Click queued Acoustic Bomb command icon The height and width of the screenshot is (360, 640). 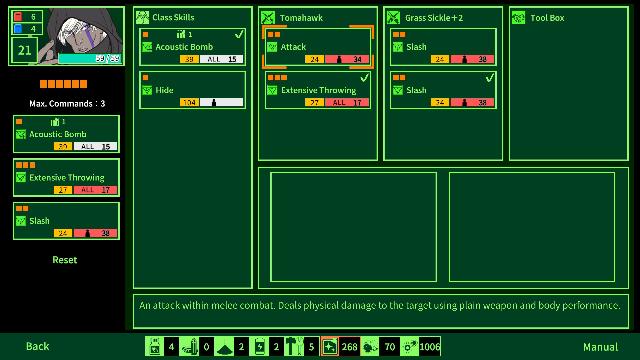(21, 134)
